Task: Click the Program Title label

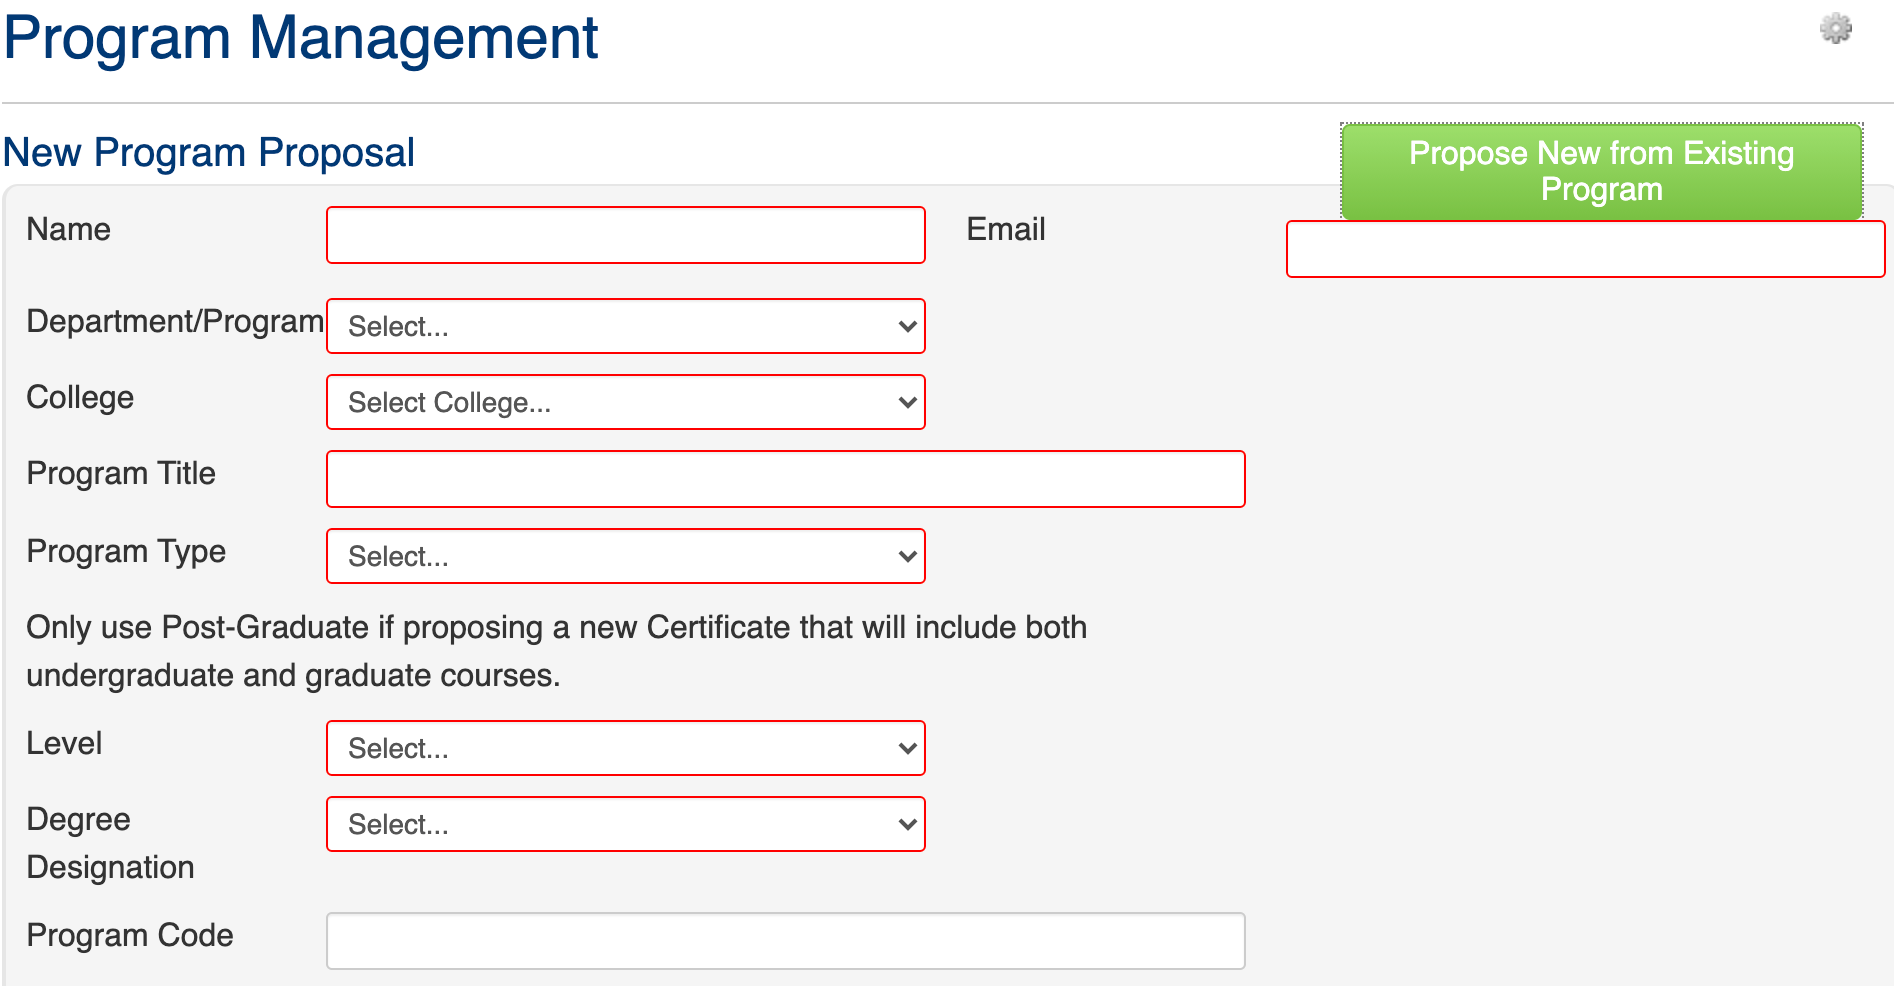Action: pos(121,473)
